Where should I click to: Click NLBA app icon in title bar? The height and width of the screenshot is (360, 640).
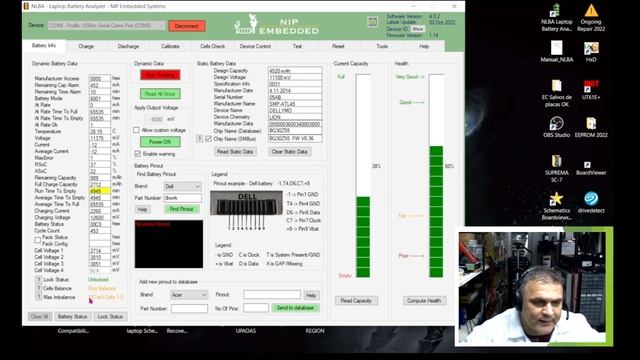[x=26, y=6]
